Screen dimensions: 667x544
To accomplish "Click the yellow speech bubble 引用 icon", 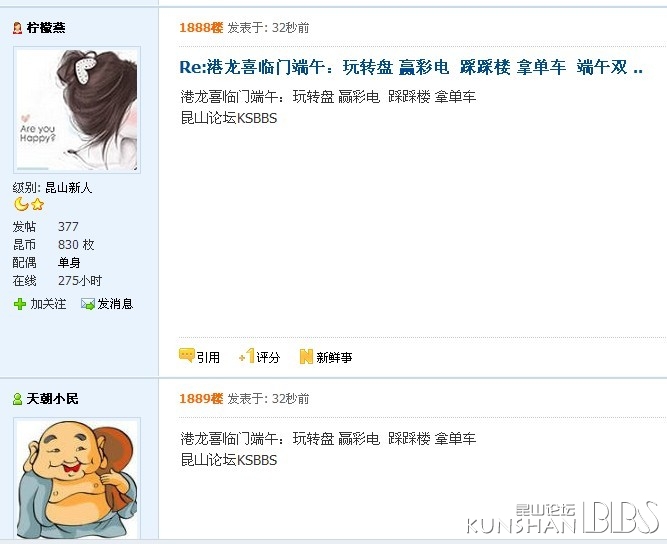I will tap(187, 355).
